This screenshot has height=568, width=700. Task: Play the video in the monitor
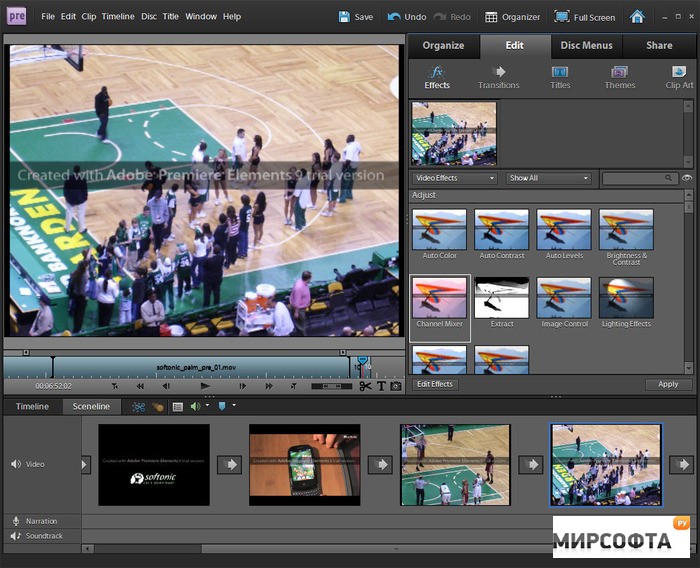coord(205,386)
